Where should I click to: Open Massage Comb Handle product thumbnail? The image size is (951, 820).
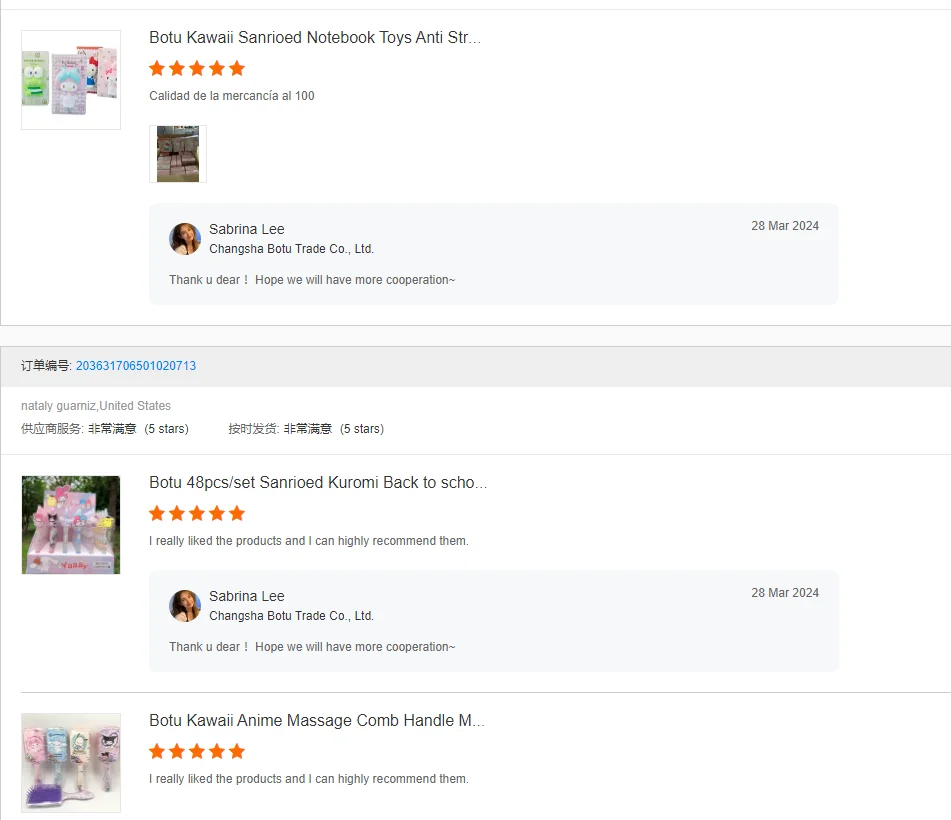pos(71,763)
